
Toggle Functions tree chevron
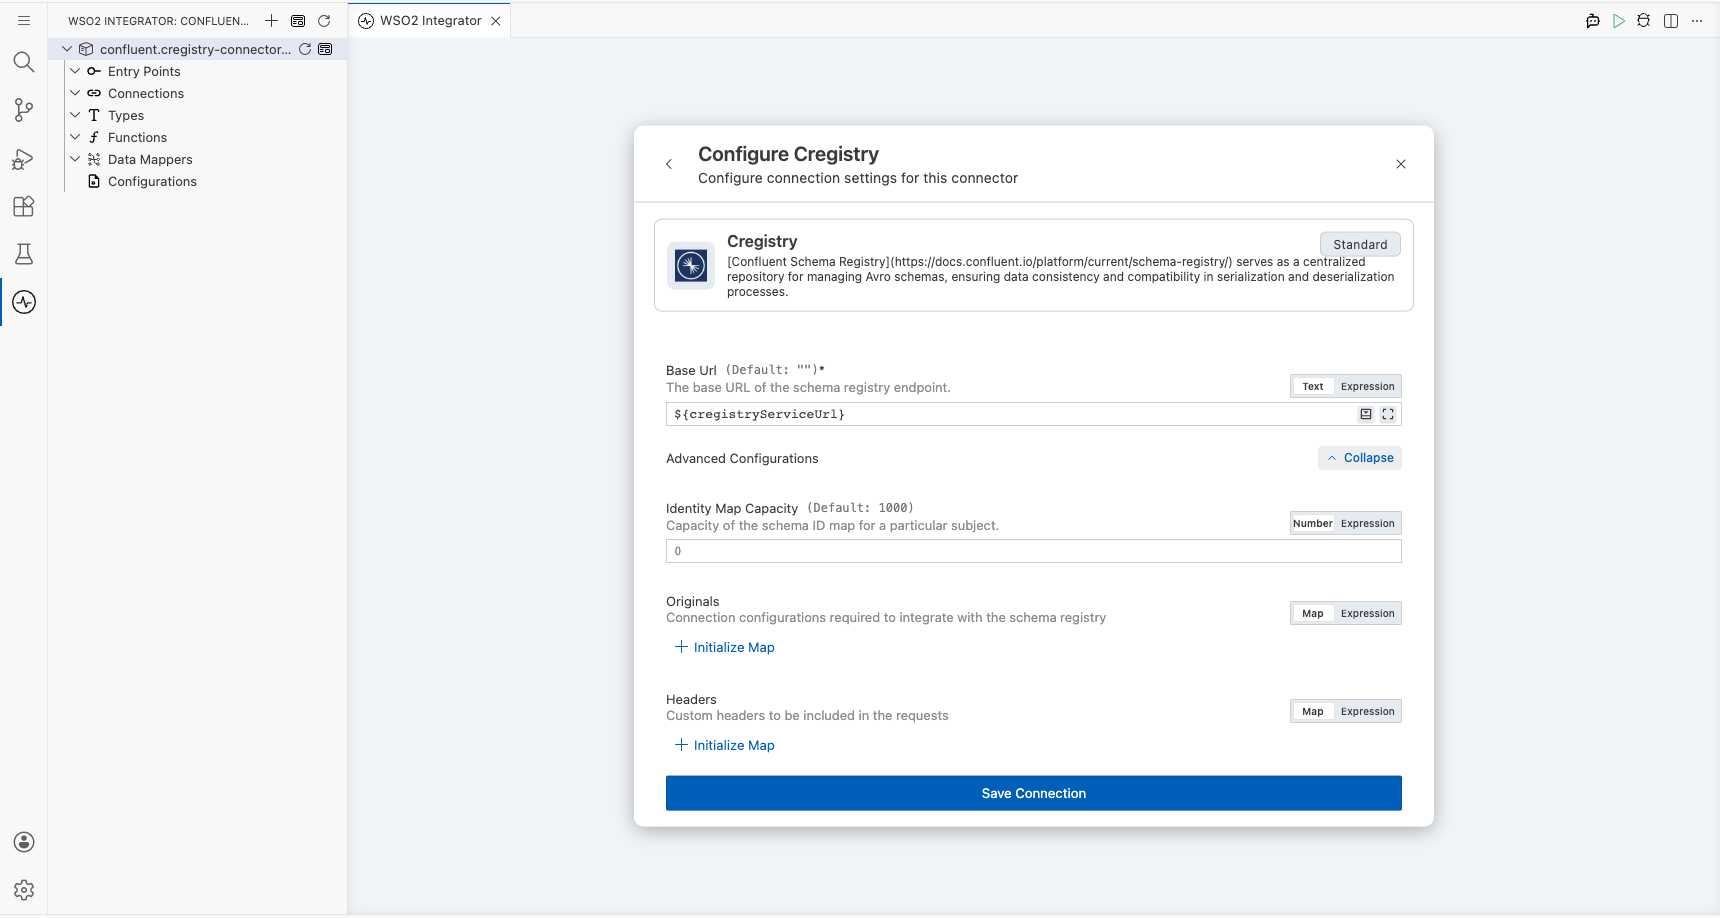click(75, 137)
